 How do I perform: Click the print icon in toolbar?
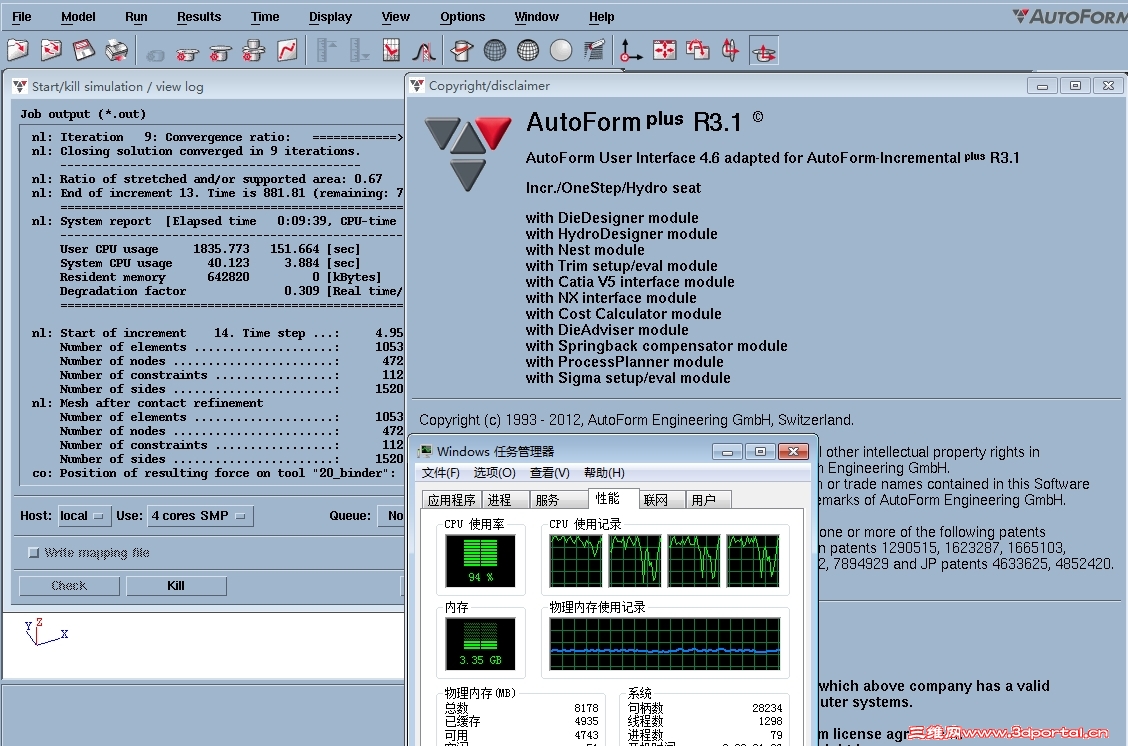click(116, 50)
